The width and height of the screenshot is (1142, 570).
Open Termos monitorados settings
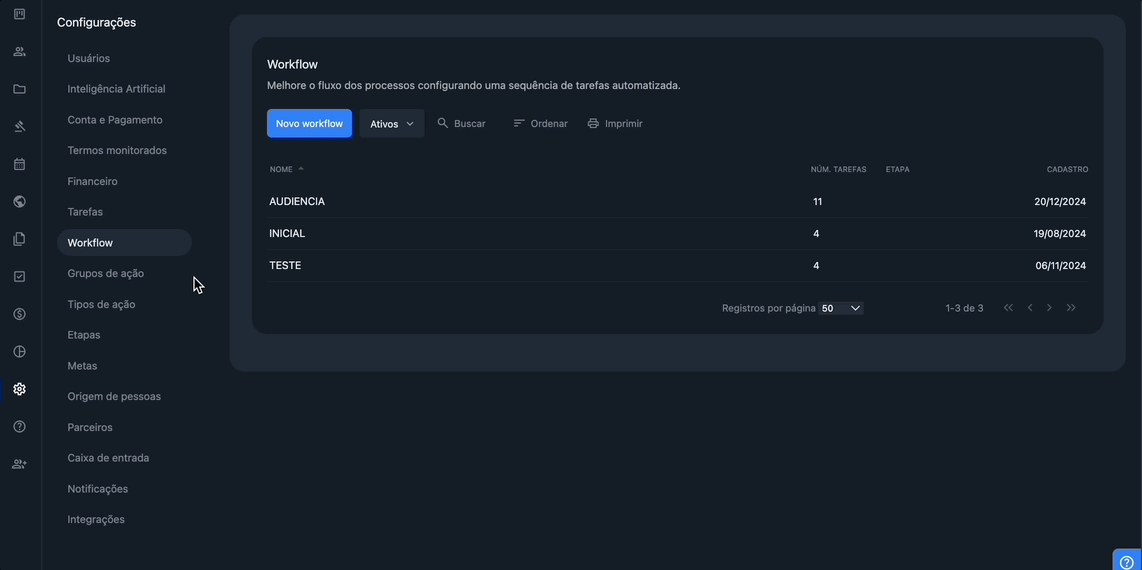117,151
